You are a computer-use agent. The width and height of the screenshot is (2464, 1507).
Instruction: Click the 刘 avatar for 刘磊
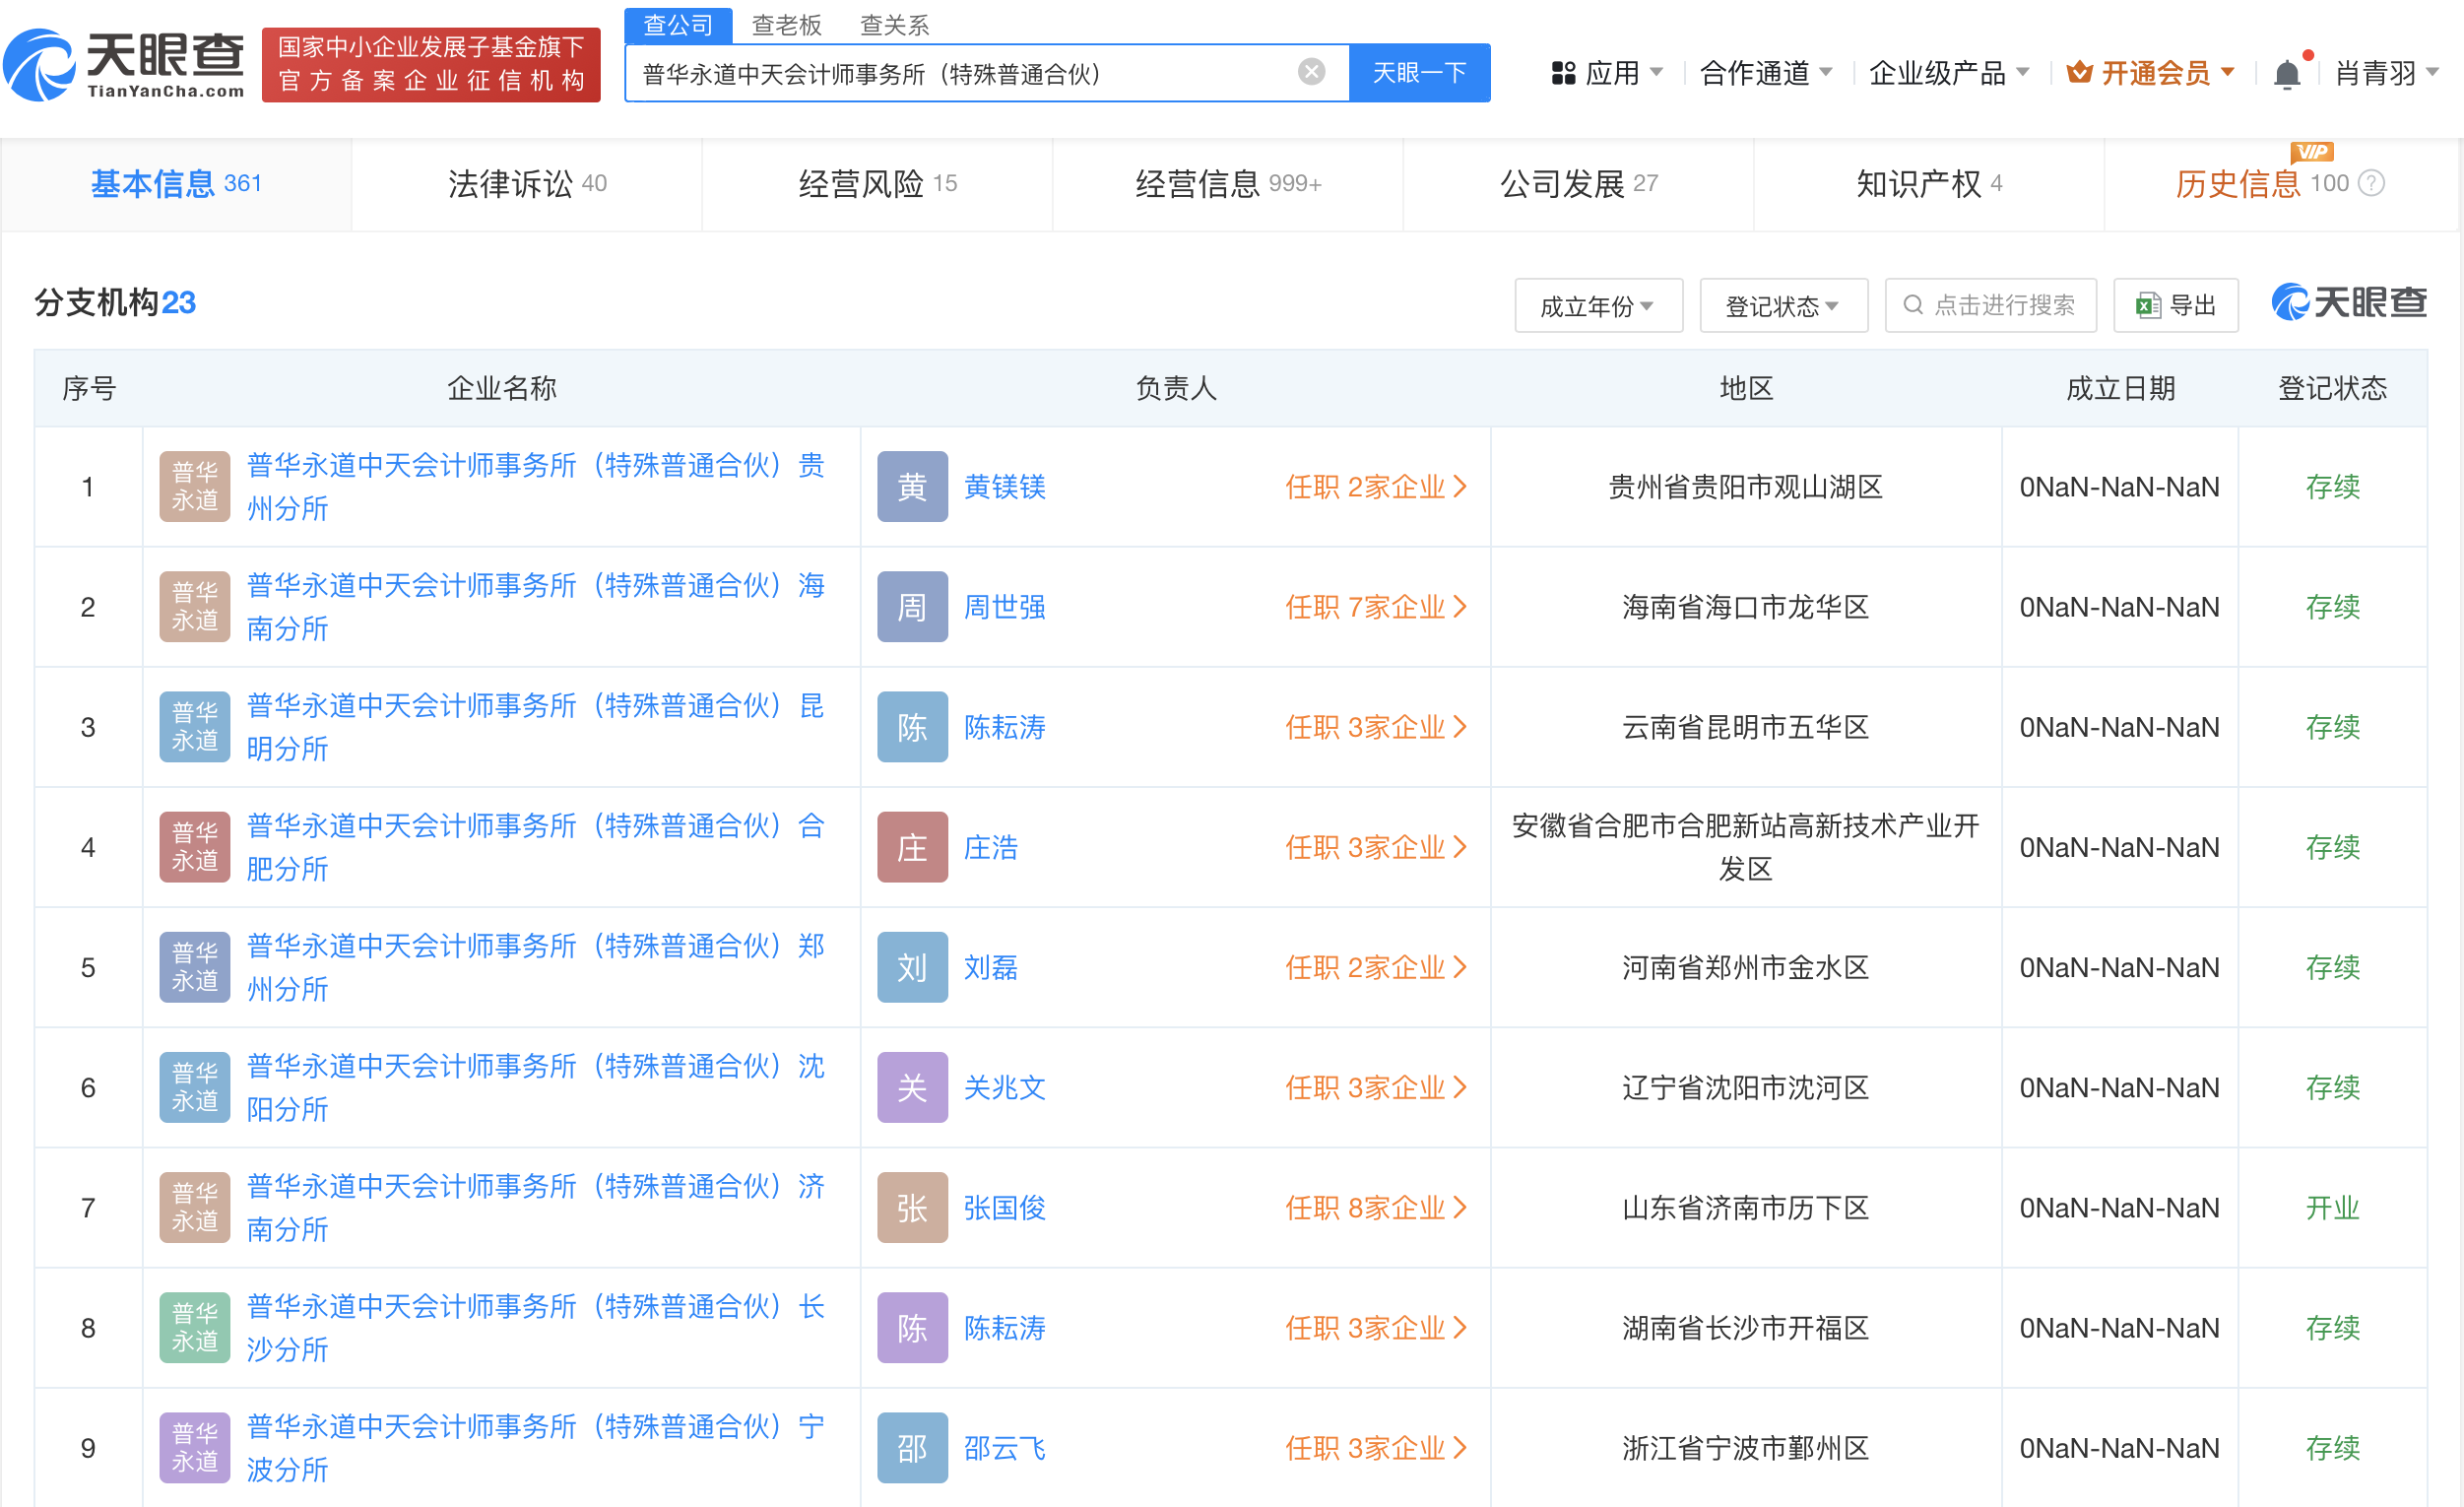pyautogui.click(x=912, y=967)
